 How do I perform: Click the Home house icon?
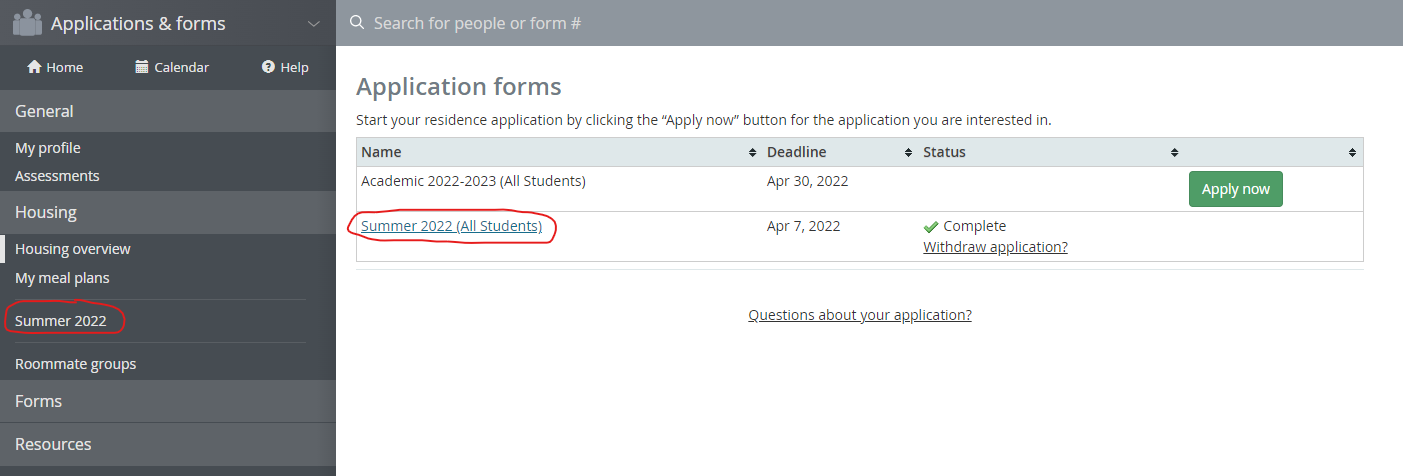pyautogui.click(x=34, y=67)
